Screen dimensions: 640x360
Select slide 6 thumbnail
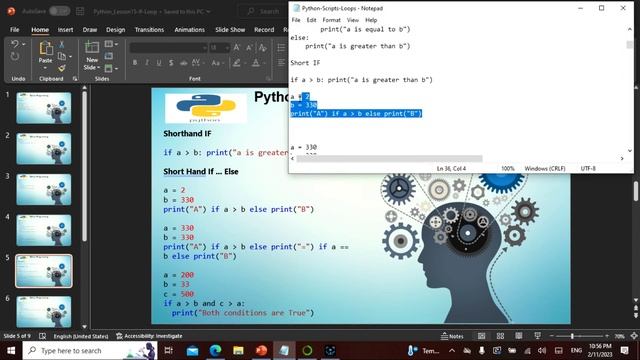[44, 311]
